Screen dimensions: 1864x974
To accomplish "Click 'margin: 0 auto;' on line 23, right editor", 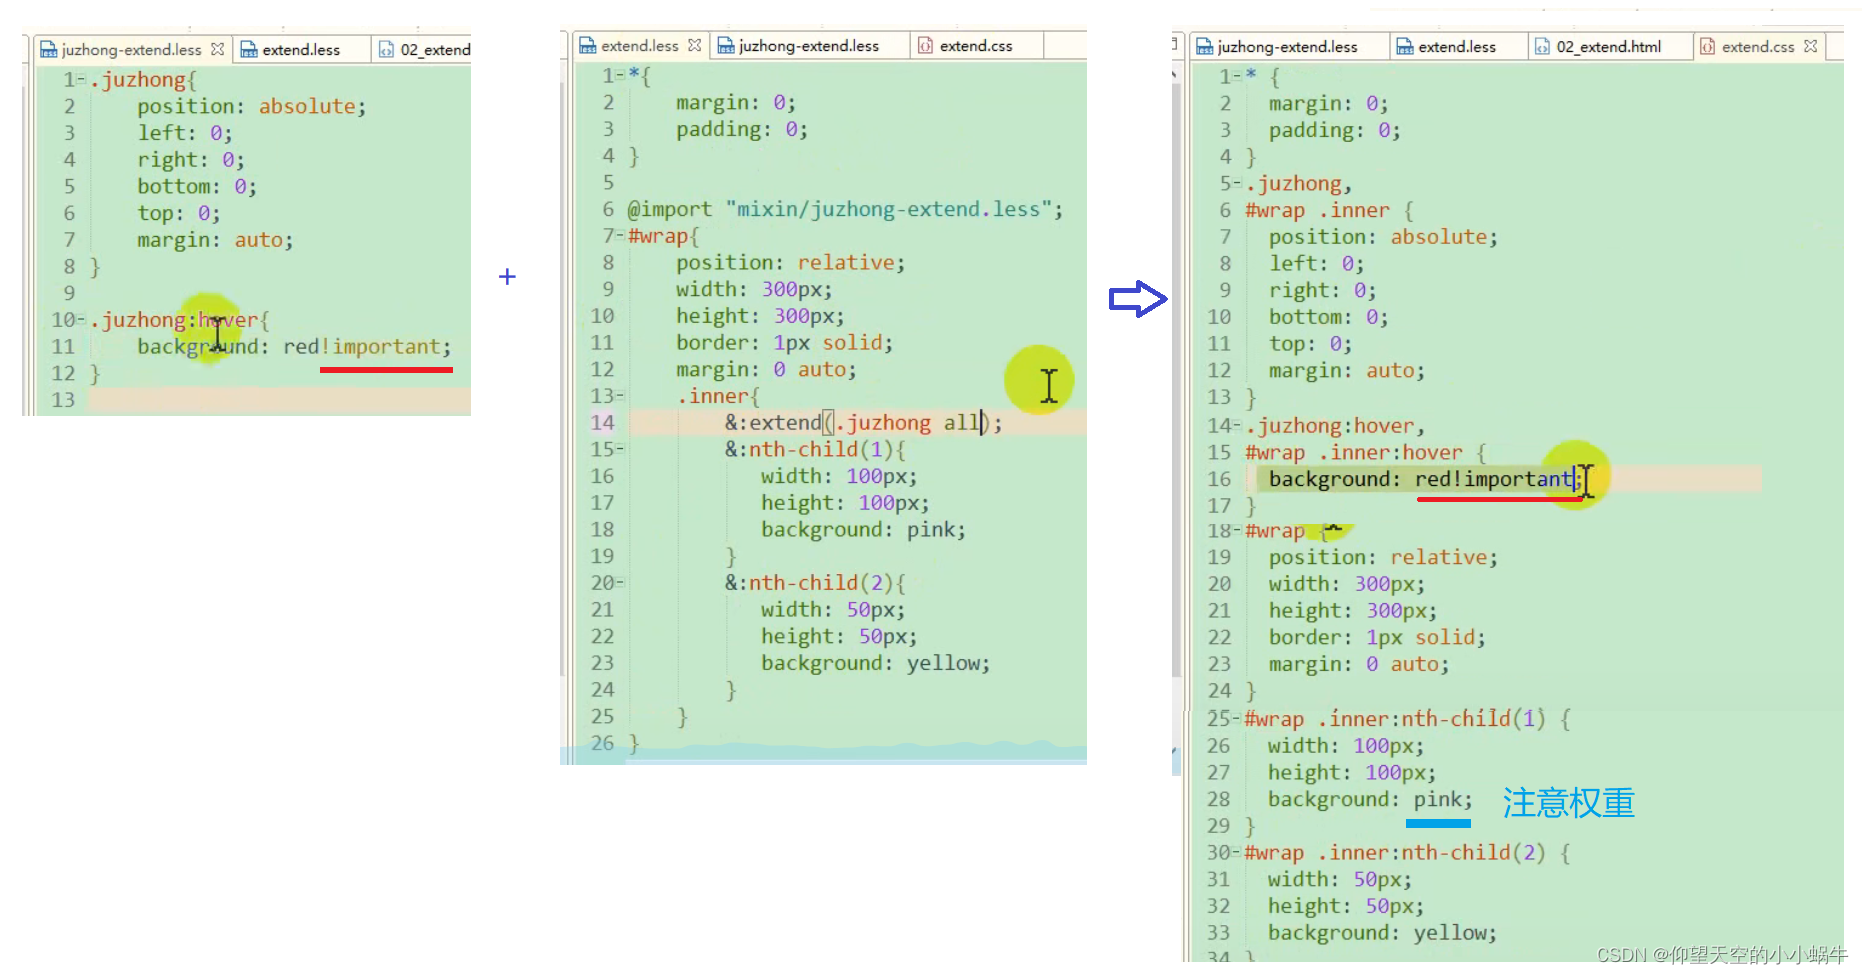I will tap(1358, 664).
